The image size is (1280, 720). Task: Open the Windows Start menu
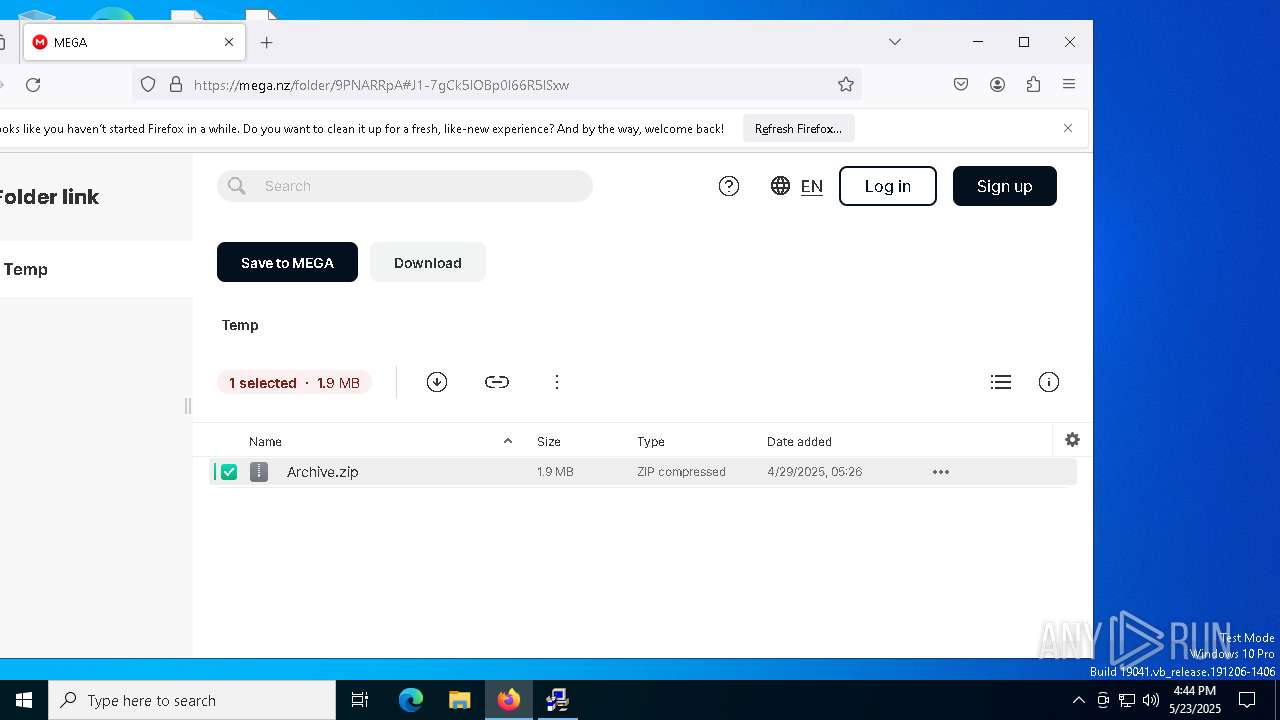(24, 700)
